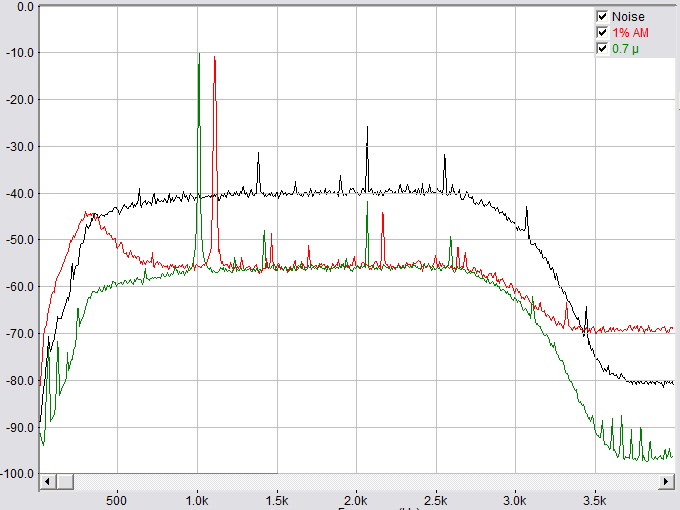Click the -50.0 level axis label
Screen dimensions: 680x510
point(20,240)
